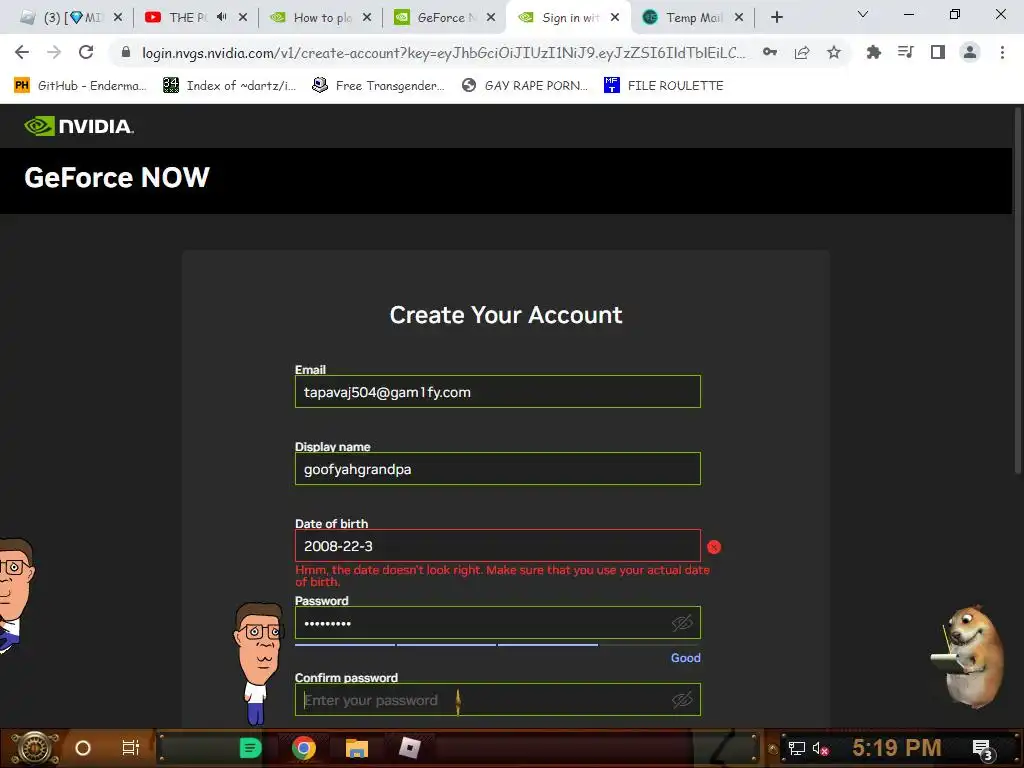Toggle the browser side panel
1024x768 pixels.
(938, 52)
